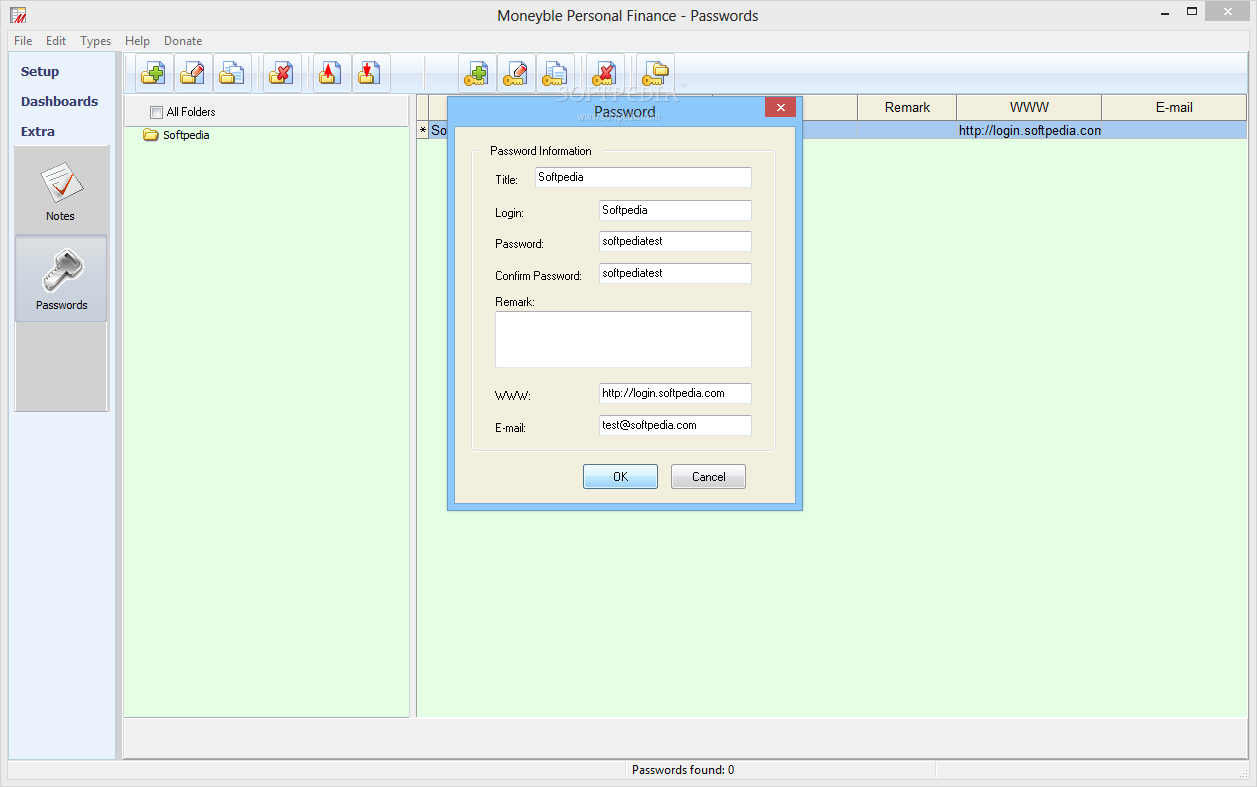
Task: Switch to the Dashboards panel
Action: coord(60,101)
